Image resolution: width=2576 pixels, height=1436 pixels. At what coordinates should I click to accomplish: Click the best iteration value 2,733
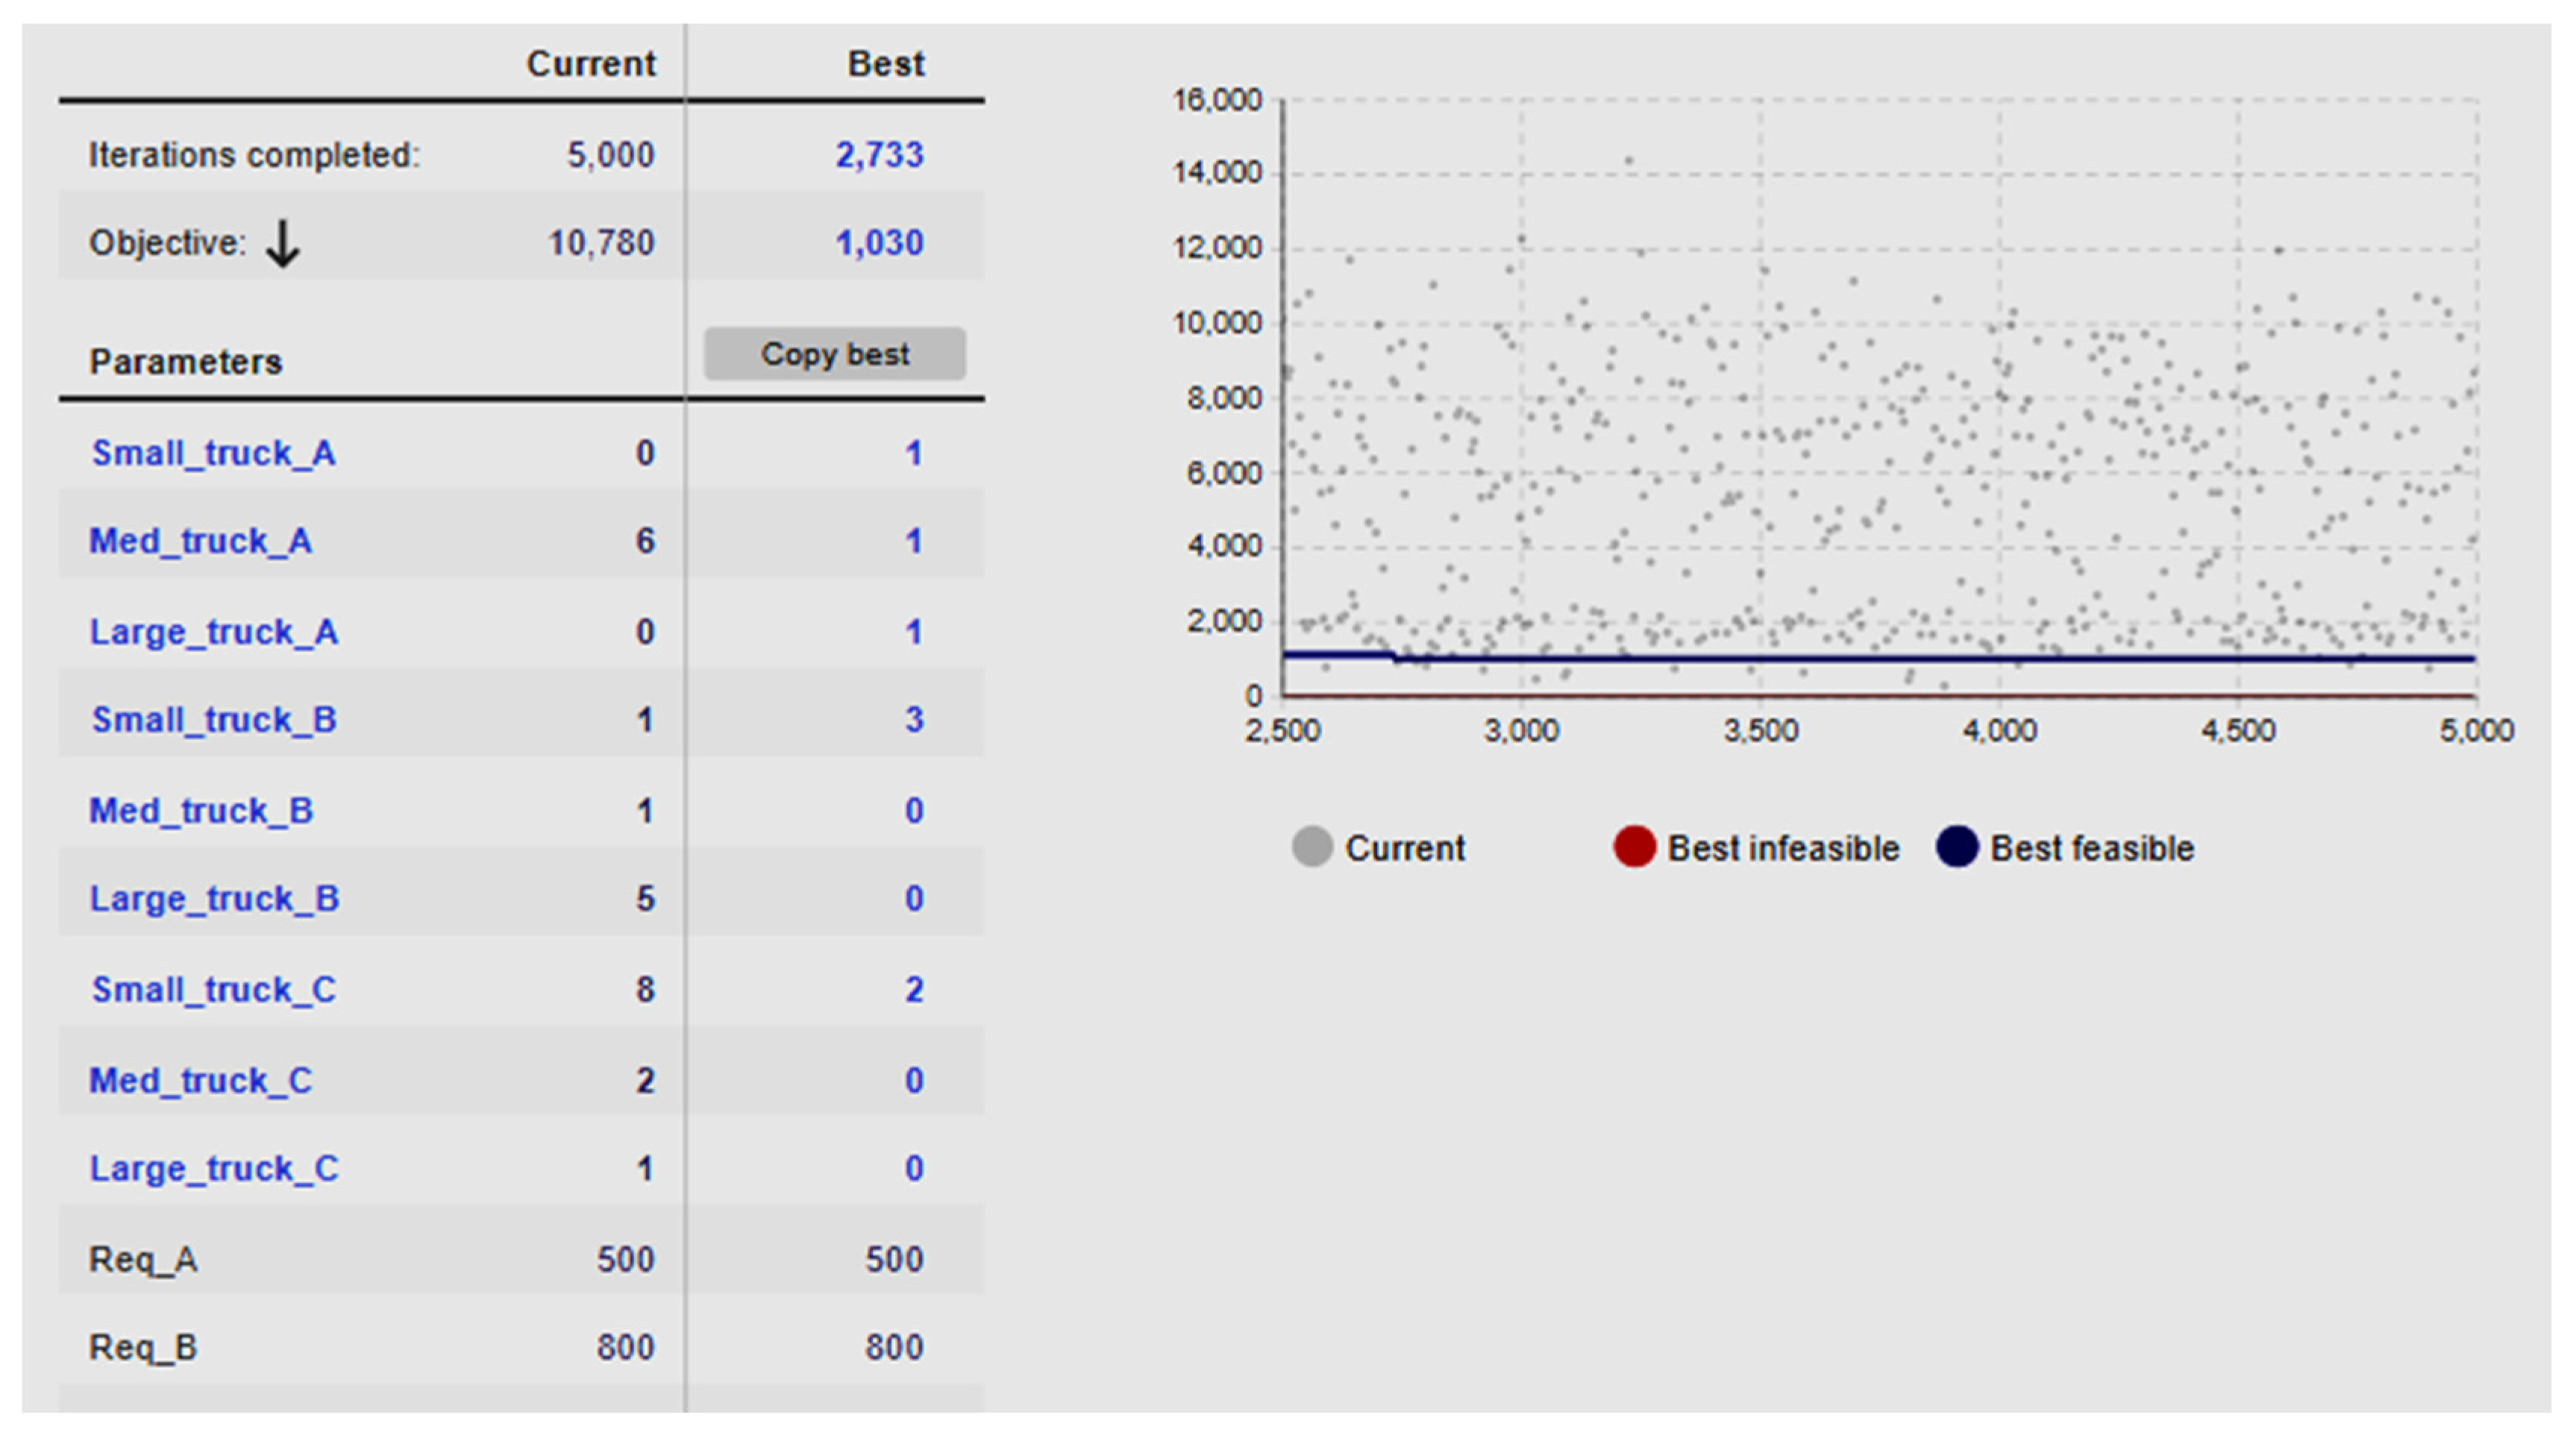(879, 155)
